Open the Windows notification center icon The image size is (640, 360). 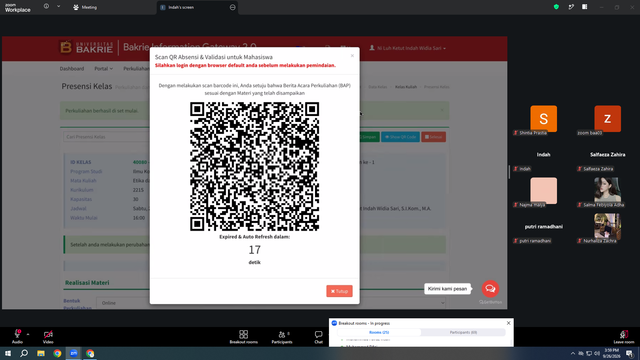point(630,353)
